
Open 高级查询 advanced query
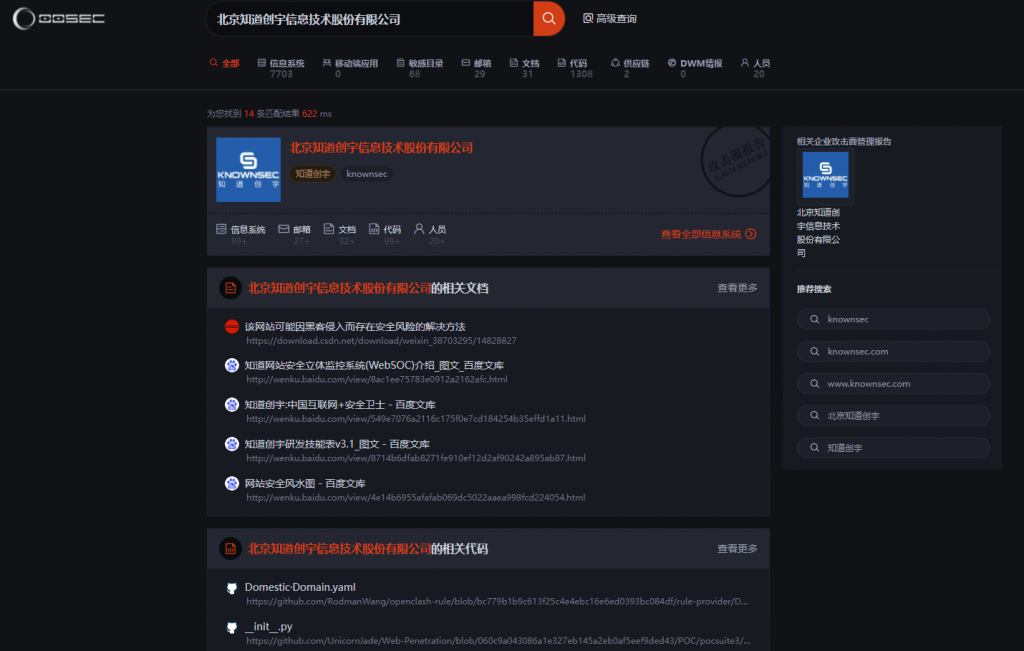(x=609, y=18)
